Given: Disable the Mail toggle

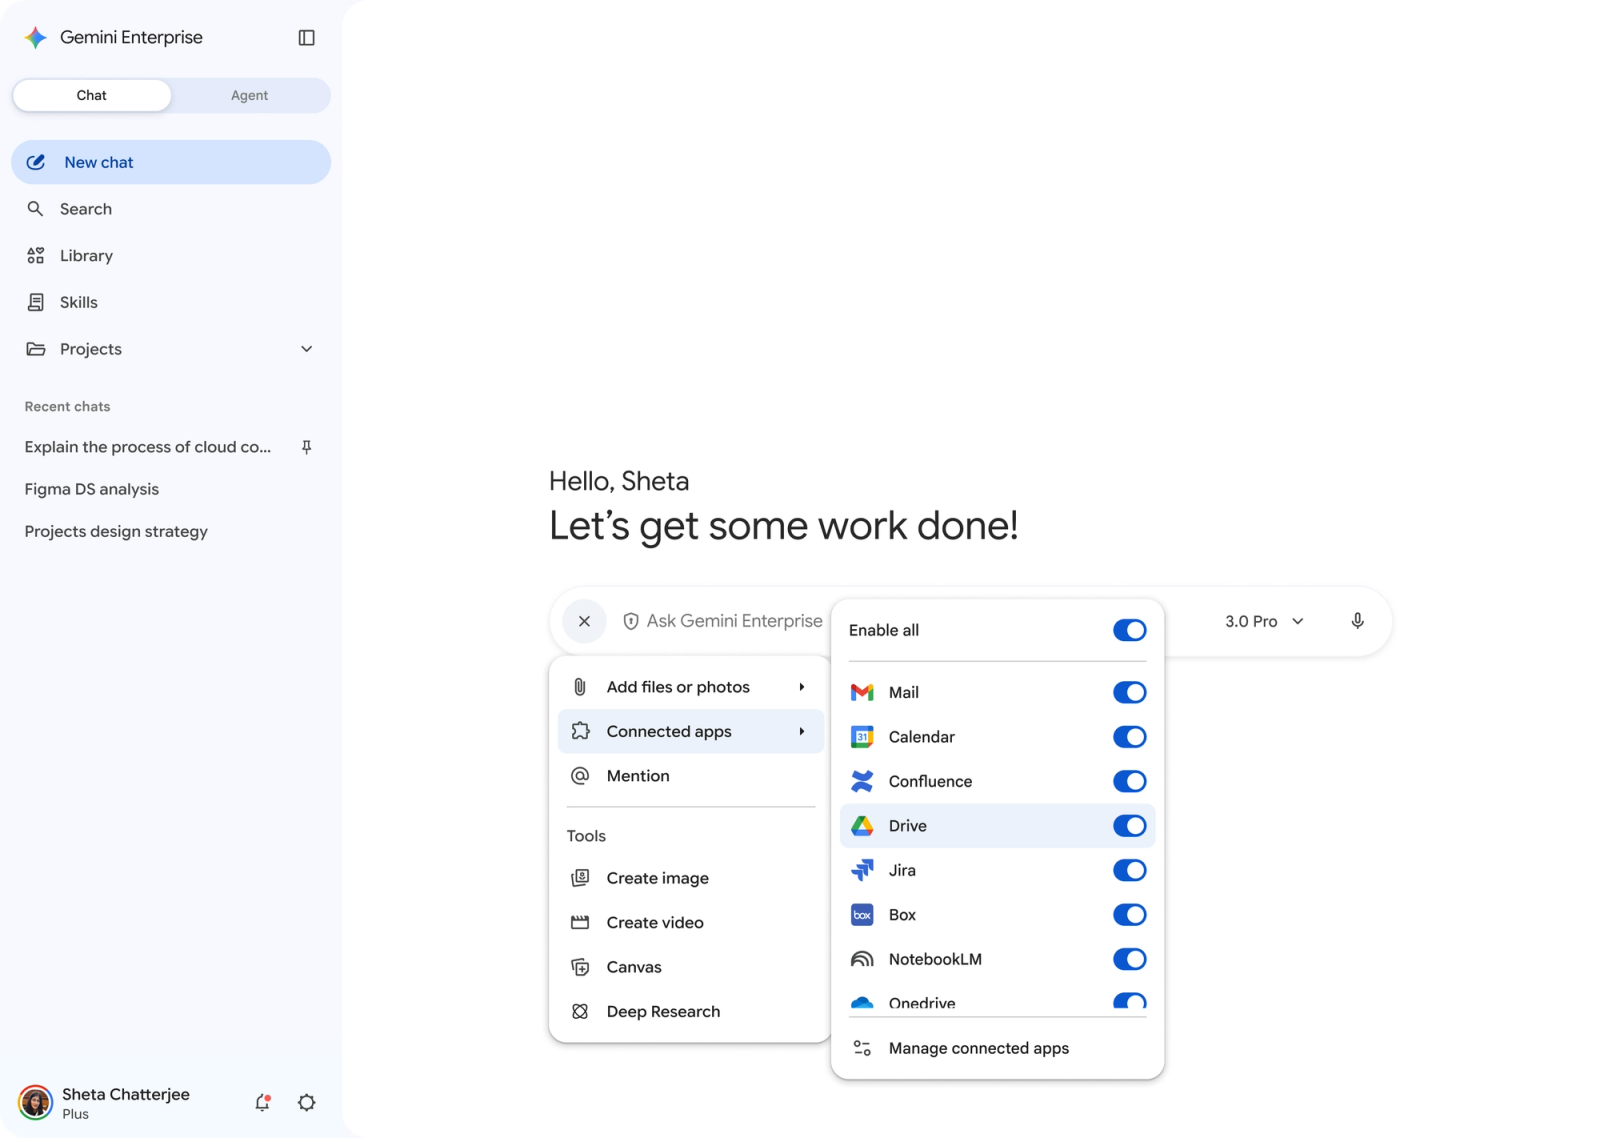Looking at the screenshot, I should [1129, 692].
